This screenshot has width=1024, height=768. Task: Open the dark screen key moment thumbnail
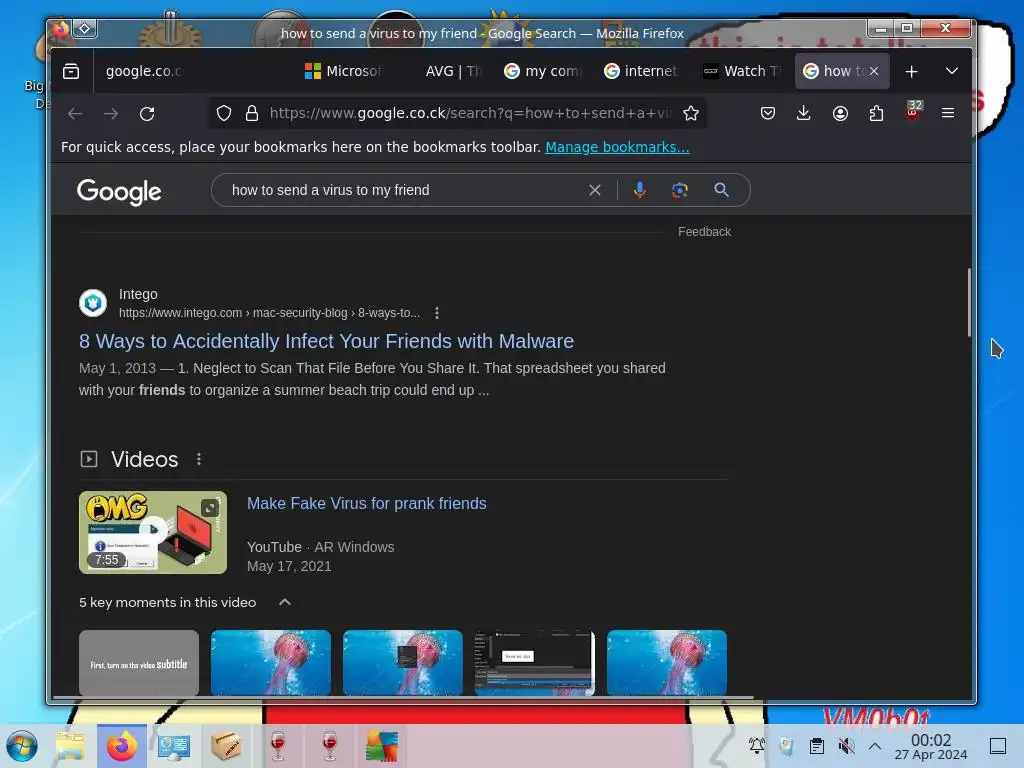[x=535, y=663]
